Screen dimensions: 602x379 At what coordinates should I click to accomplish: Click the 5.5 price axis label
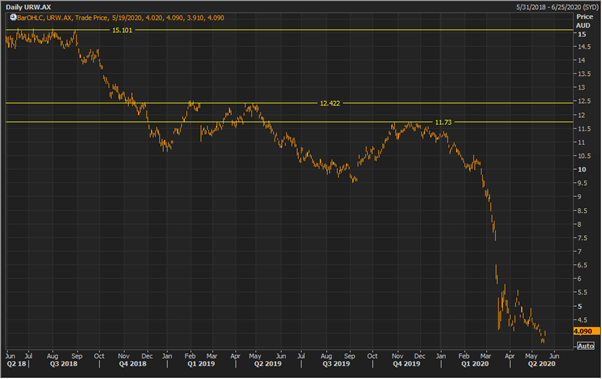tap(583, 292)
